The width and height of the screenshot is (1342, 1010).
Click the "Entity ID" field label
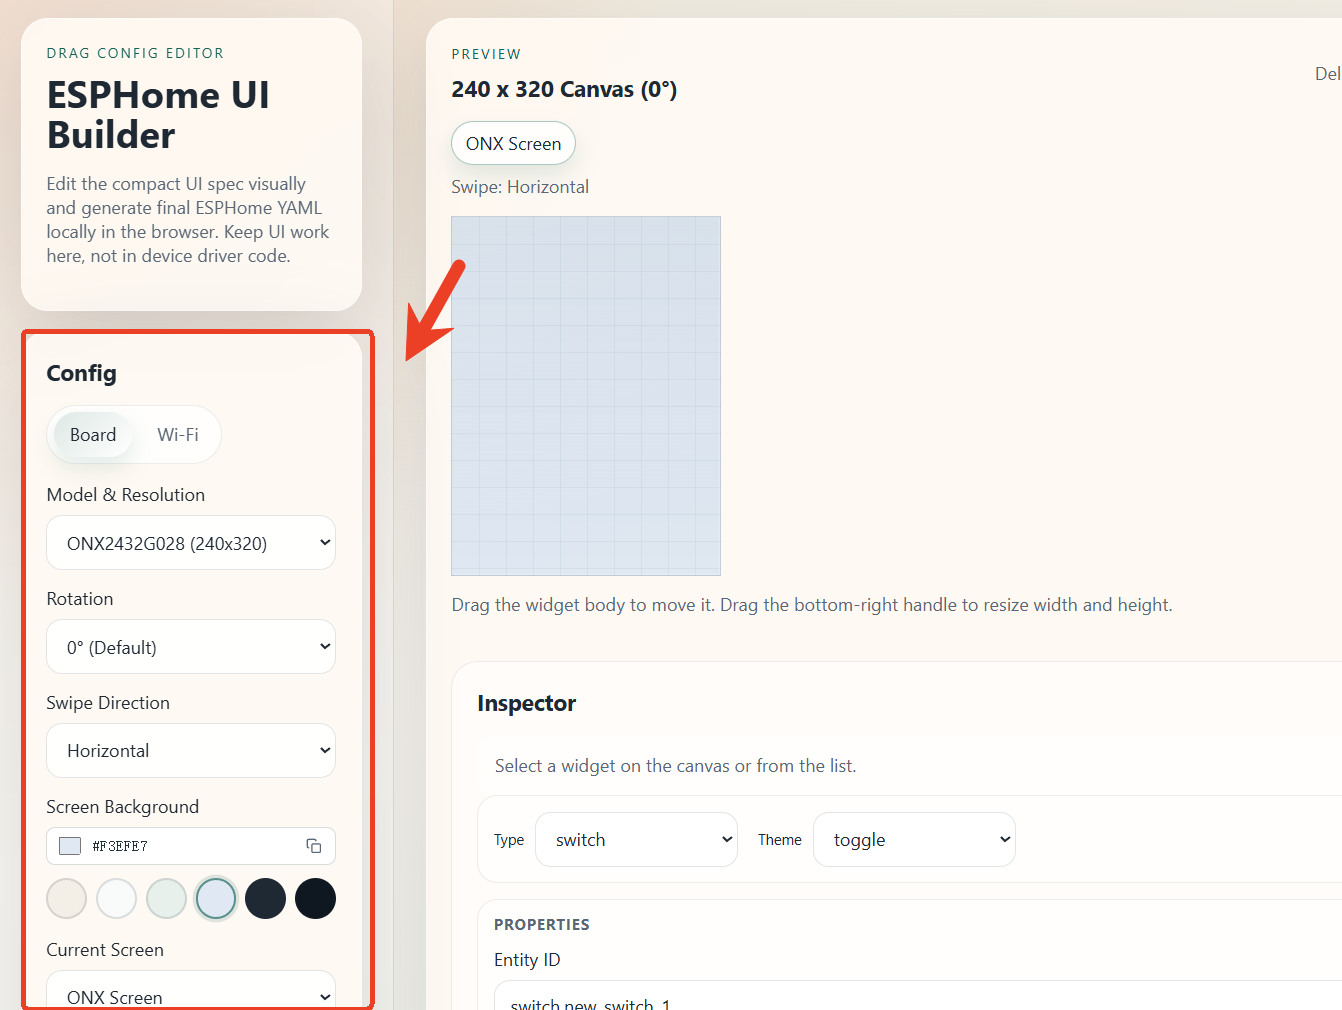pos(527,960)
